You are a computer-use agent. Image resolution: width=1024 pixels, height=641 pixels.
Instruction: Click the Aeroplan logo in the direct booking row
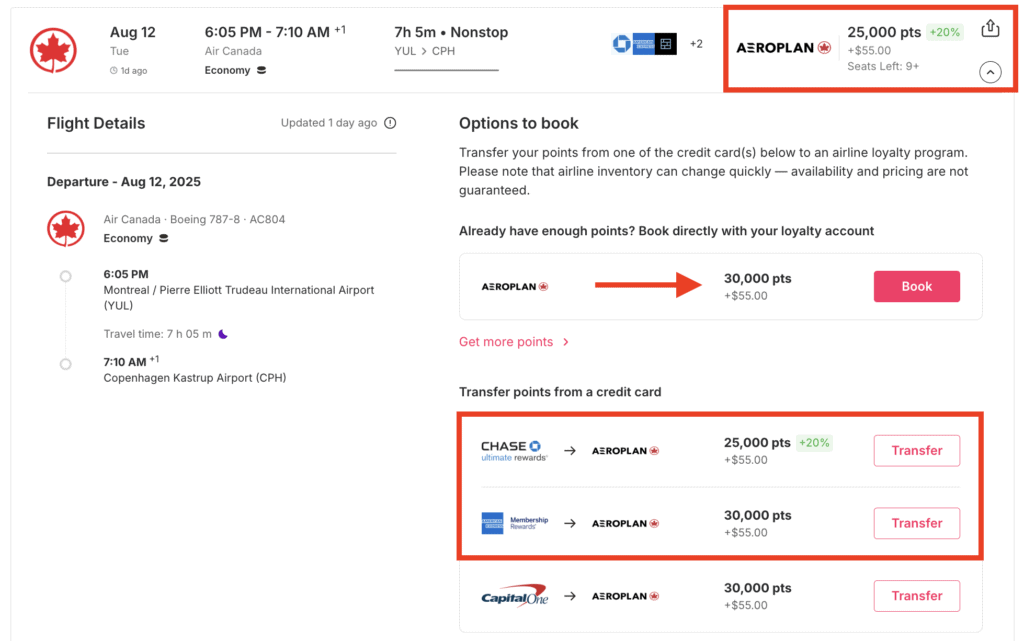pyautogui.click(x=515, y=287)
